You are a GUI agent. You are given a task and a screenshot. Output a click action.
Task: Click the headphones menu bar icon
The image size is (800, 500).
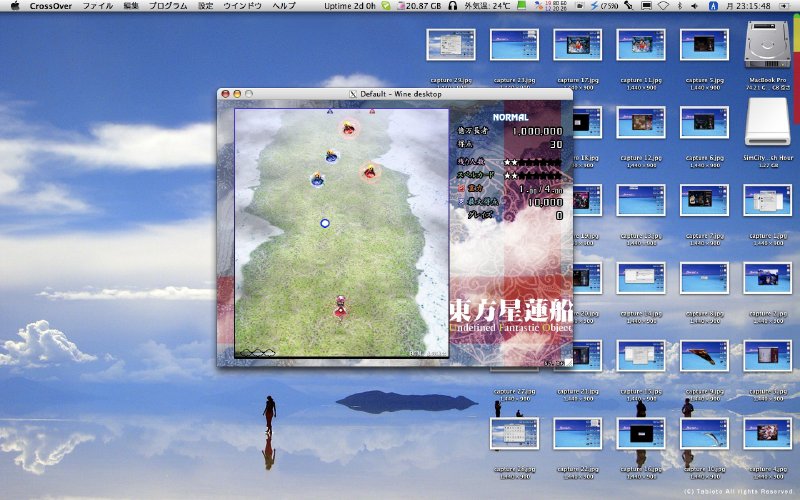pos(452,6)
